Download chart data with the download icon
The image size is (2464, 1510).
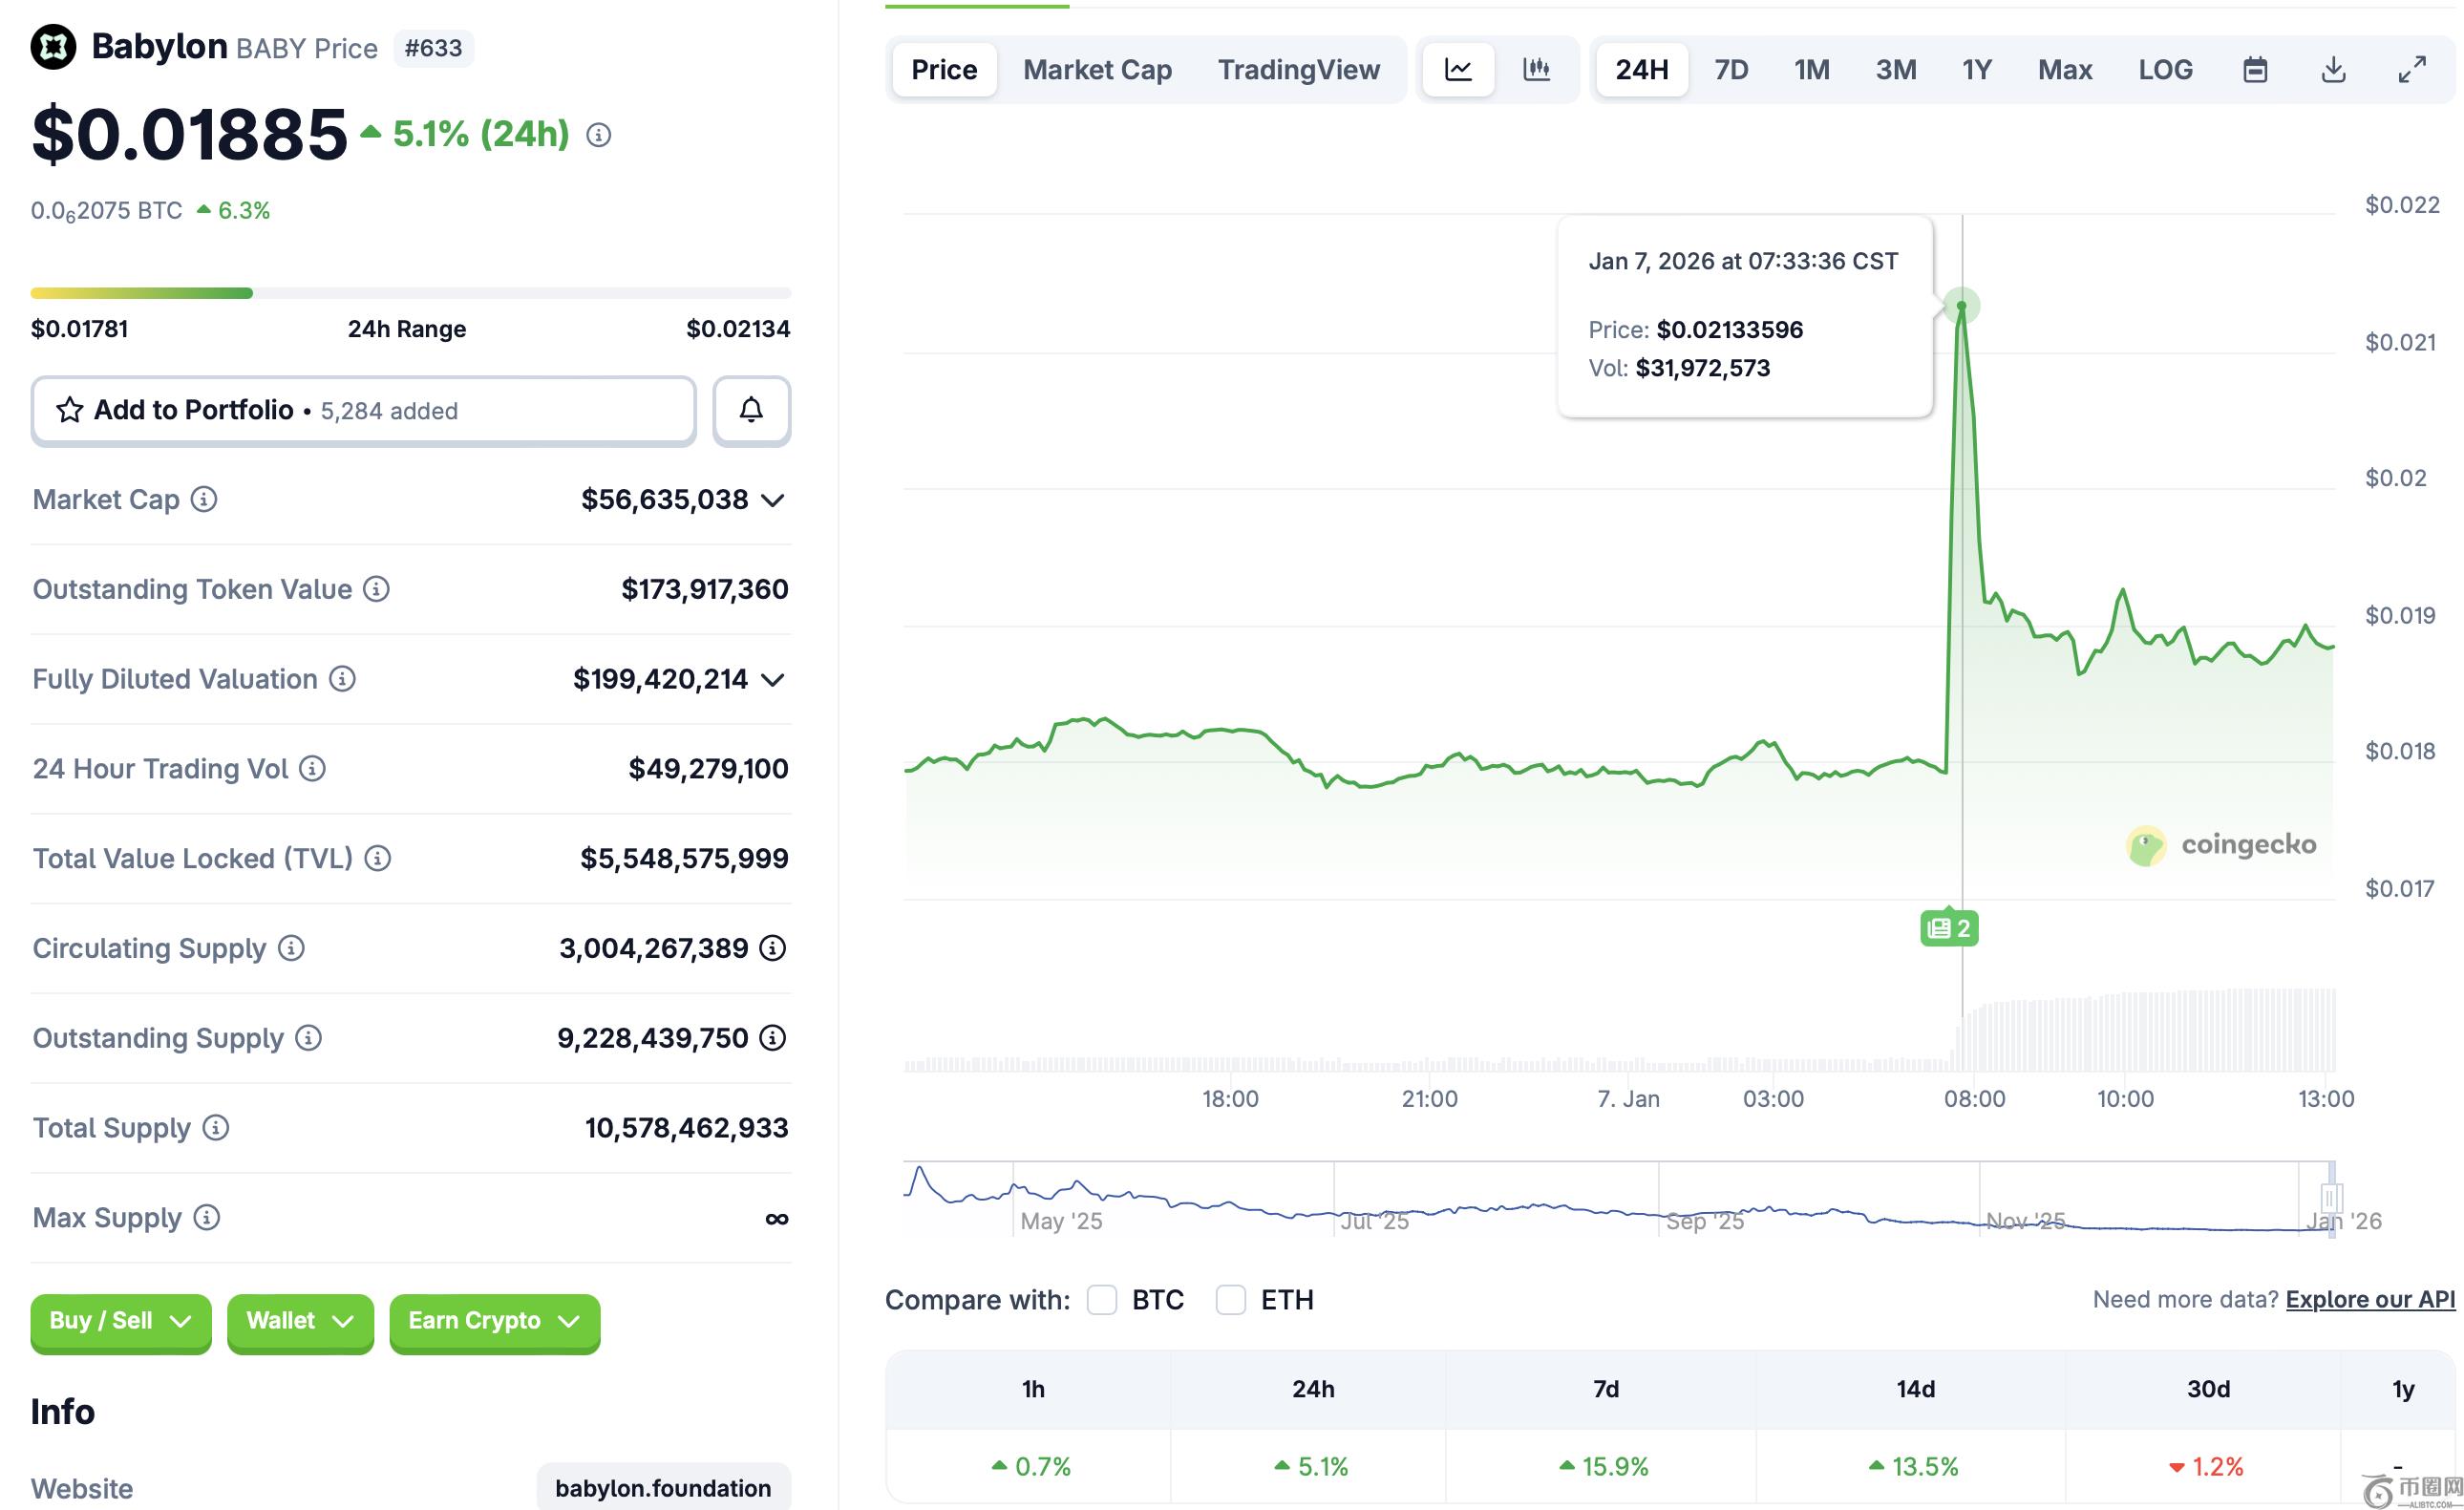(x=2333, y=70)
